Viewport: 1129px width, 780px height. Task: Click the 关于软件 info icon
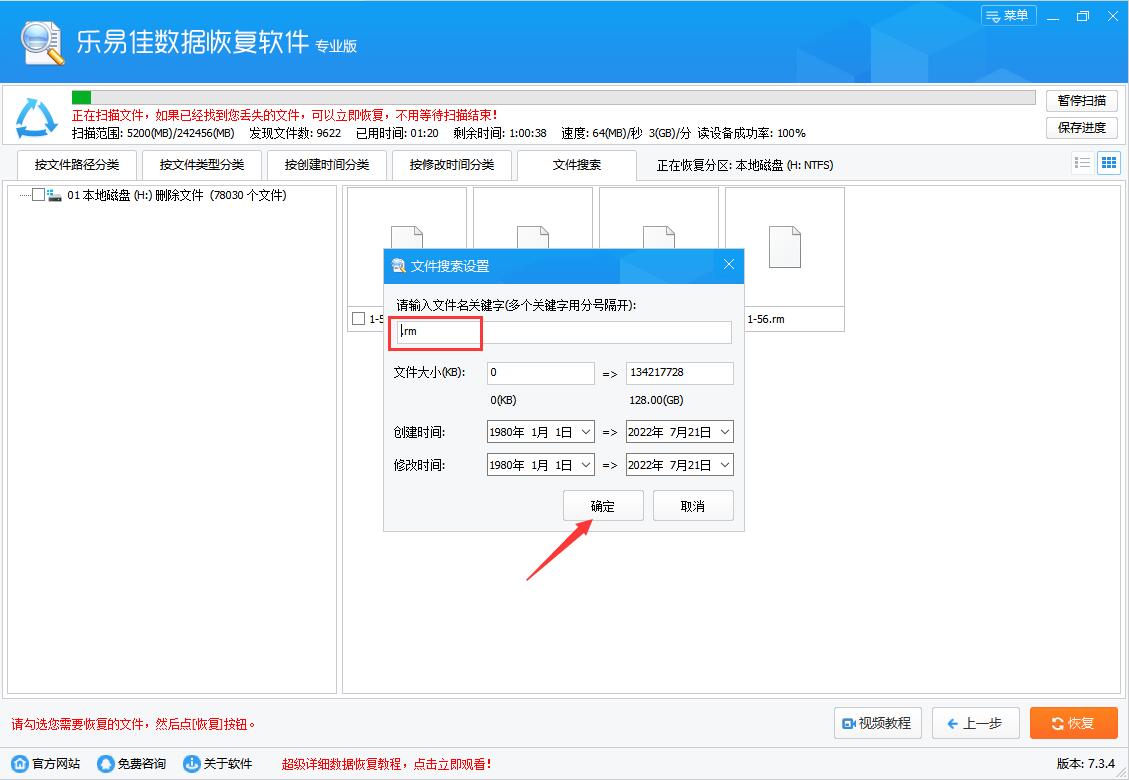click(190, 762)
